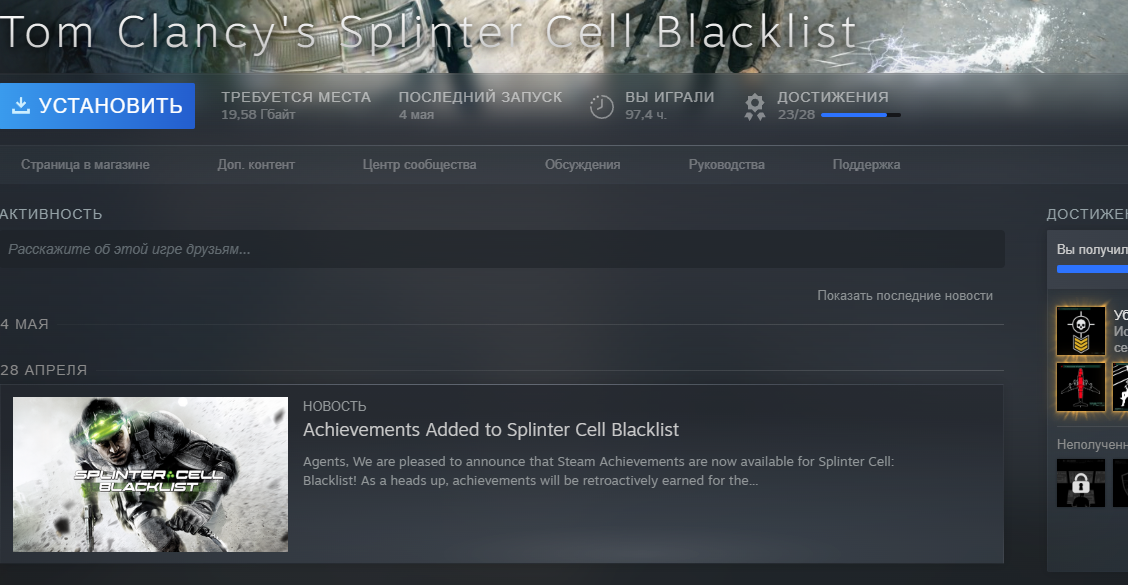Go to the Доп. контент tab
The width and height of the screenshot is (1128, 585).
256,165
